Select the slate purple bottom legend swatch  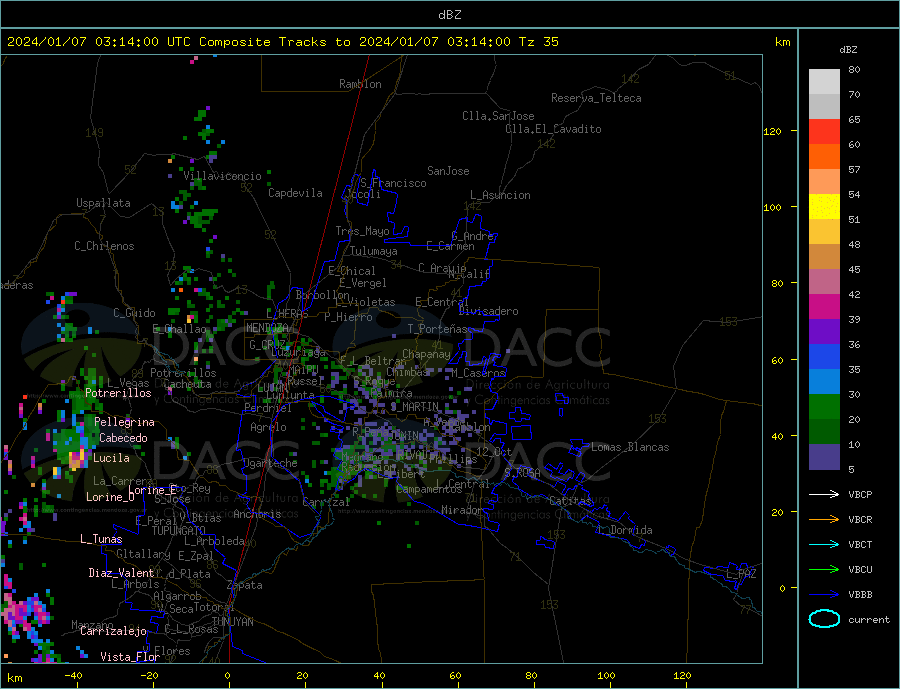click(x=824, y=457)
